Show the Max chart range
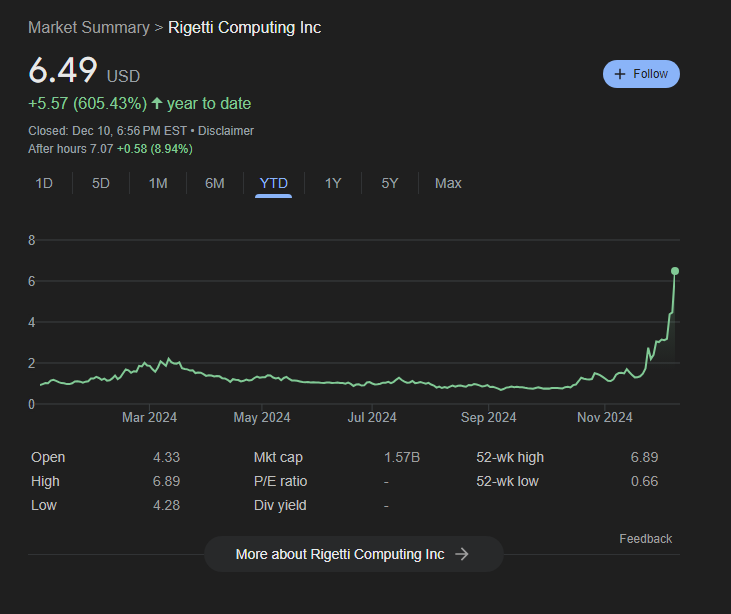 [x=448, y=183]
